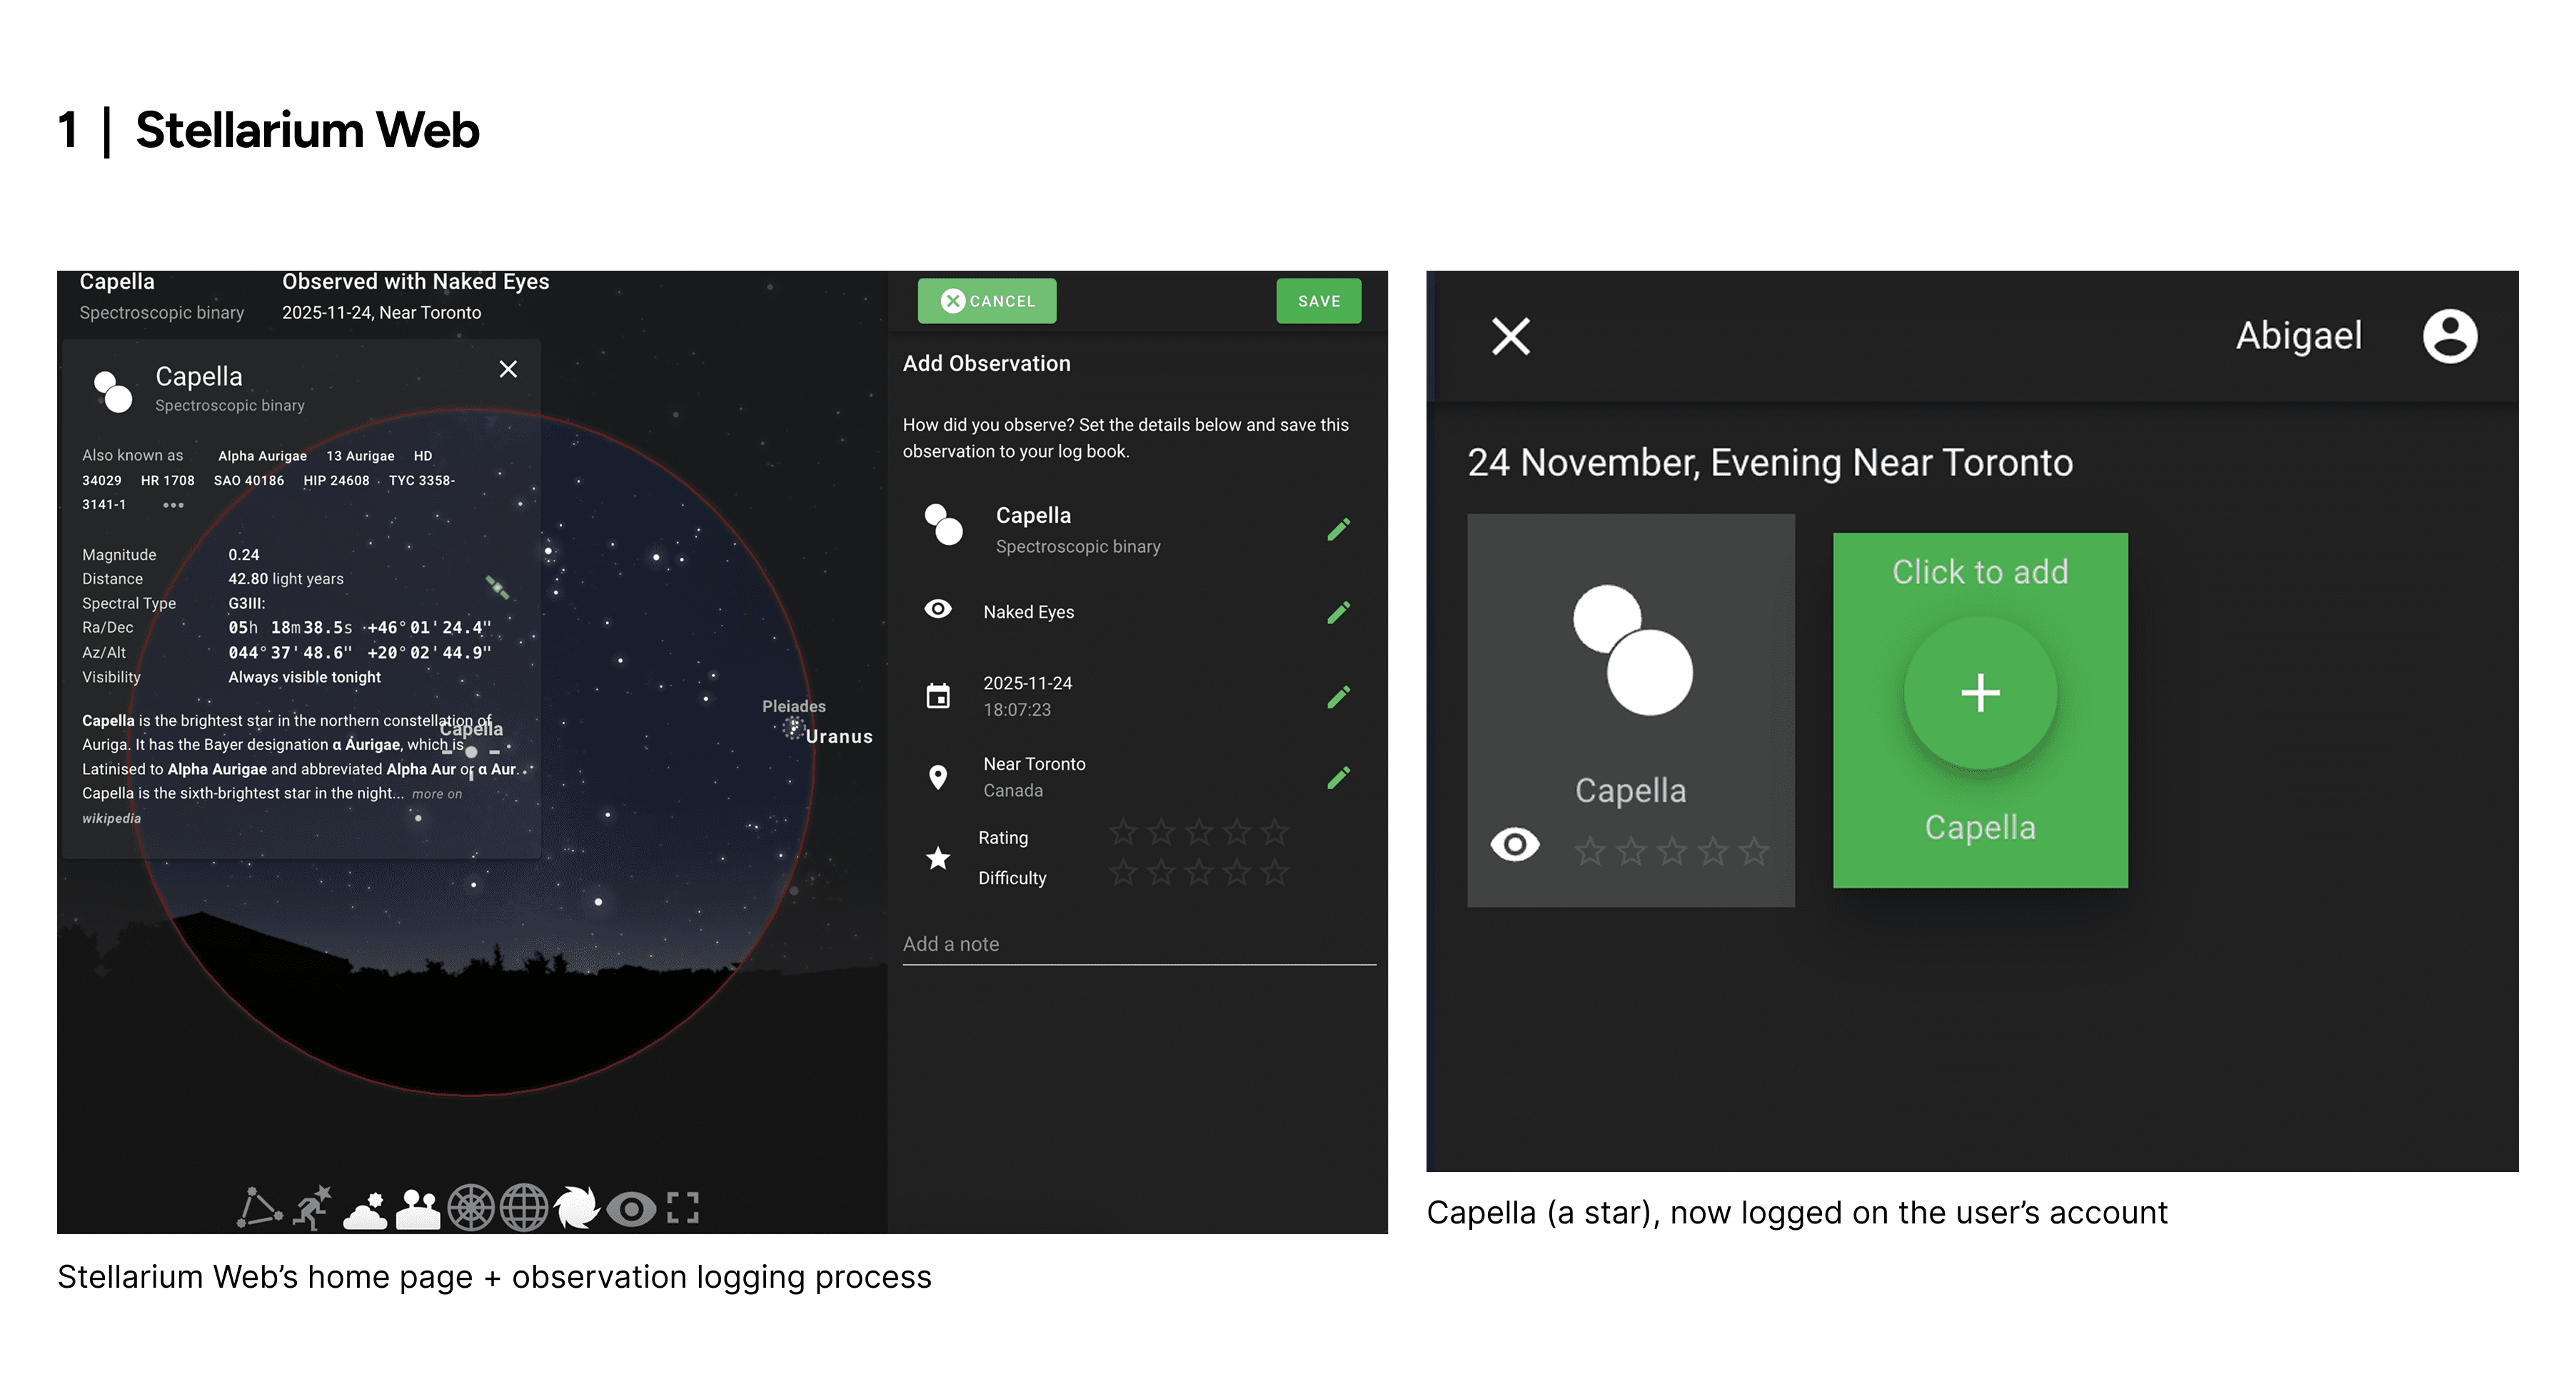Edit the Capella object with pencil icon
Viewport: 2576px width, 1397px height.
1339,529
